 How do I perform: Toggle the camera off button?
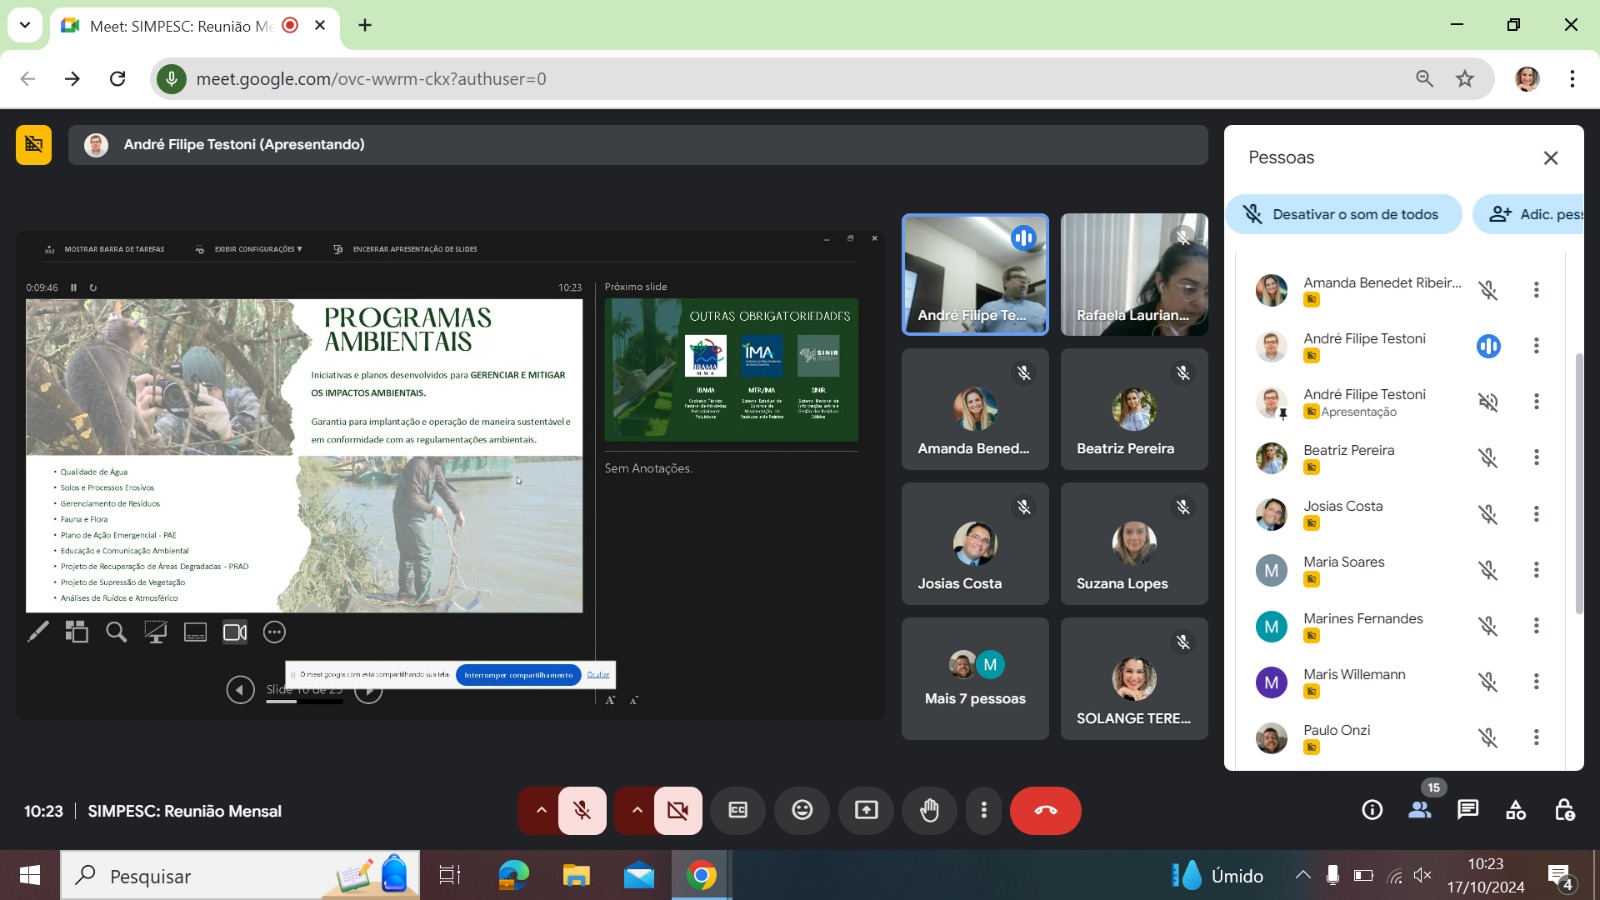(x=678, y=810)
